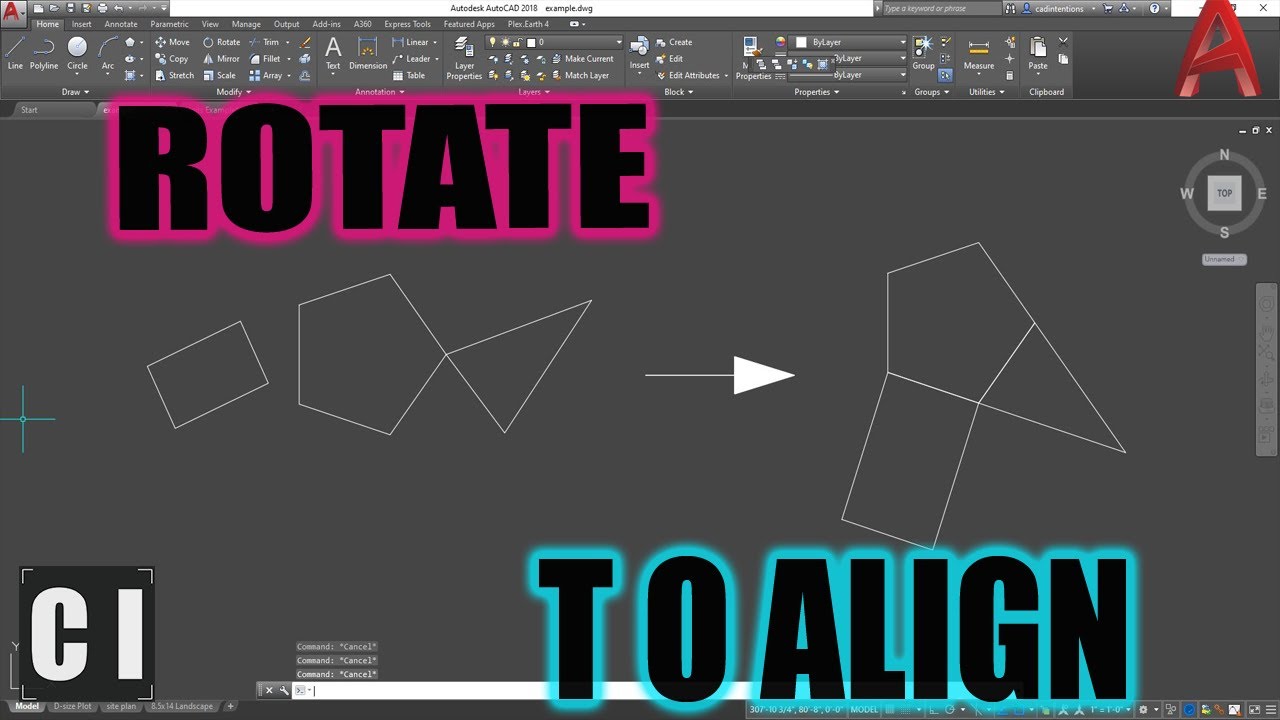This screenshot has height=720, width=1280.
Task: Switch to the Annotate ribbon tab
Action: pyautogui.click(x=121, y=24)
